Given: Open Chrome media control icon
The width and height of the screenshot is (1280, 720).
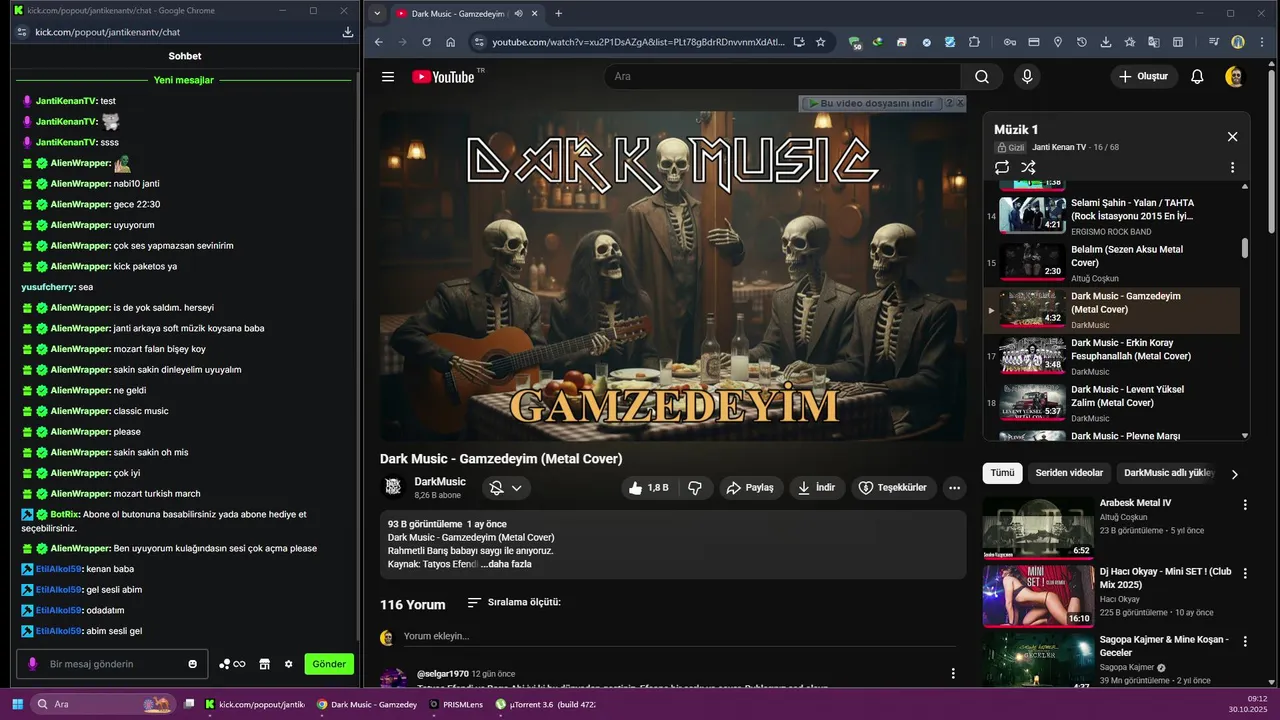Looking at the screenshot, I should click(1214, 42).
